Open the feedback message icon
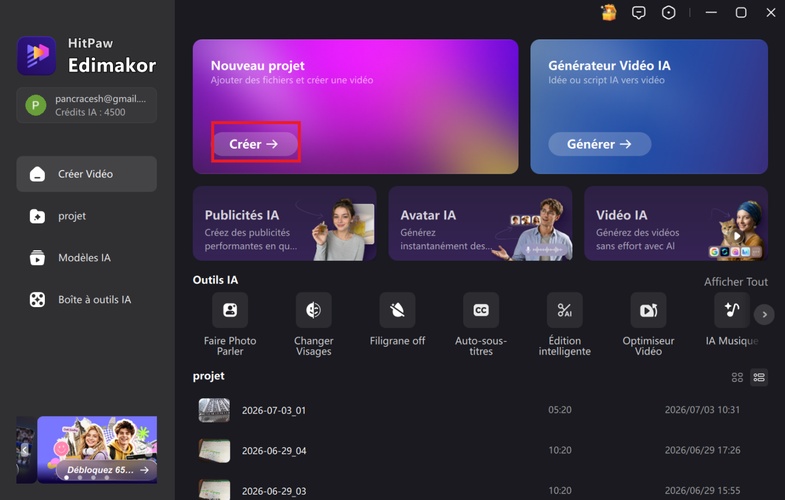Viewport: 785px width, 500px height. [x=638, y=13]
